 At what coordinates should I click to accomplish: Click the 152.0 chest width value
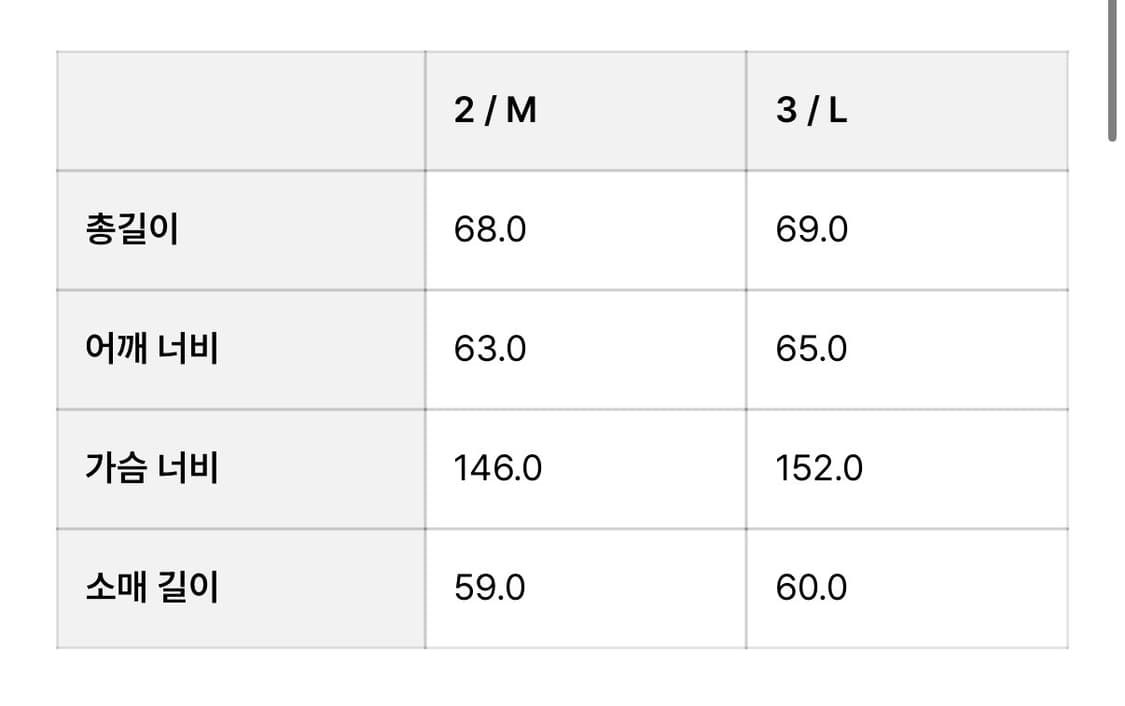819,468
